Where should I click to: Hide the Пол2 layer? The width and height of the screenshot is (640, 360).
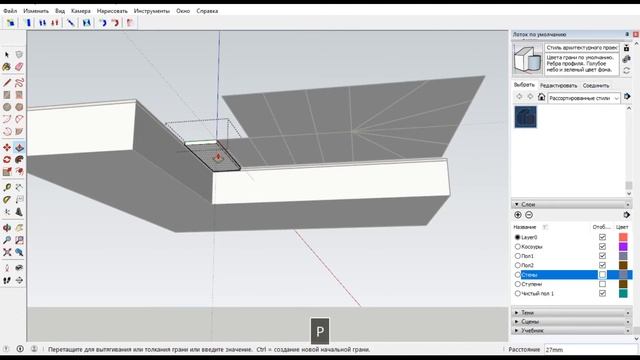coord(602,265)
